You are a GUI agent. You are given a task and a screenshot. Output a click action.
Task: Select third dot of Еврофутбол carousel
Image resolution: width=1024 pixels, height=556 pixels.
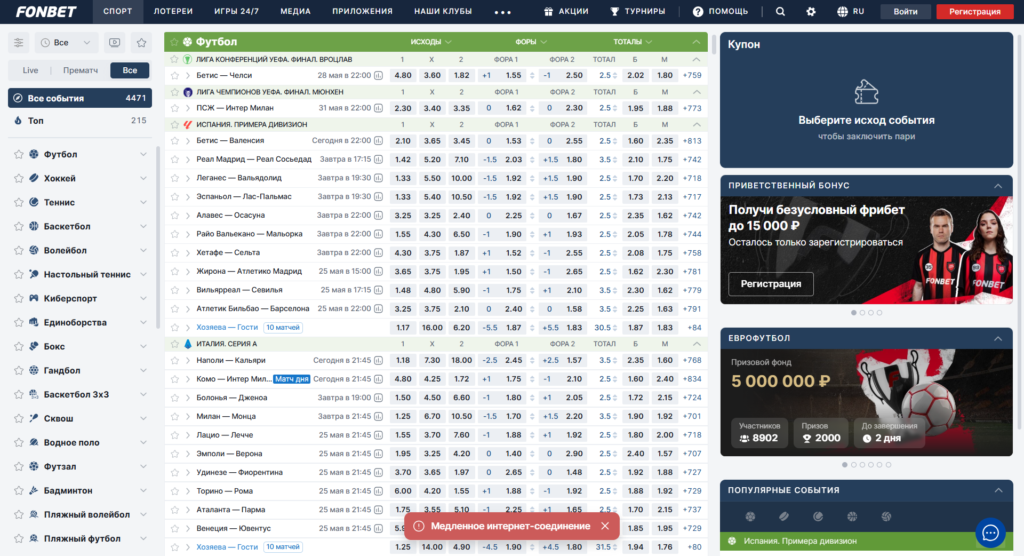862,465
